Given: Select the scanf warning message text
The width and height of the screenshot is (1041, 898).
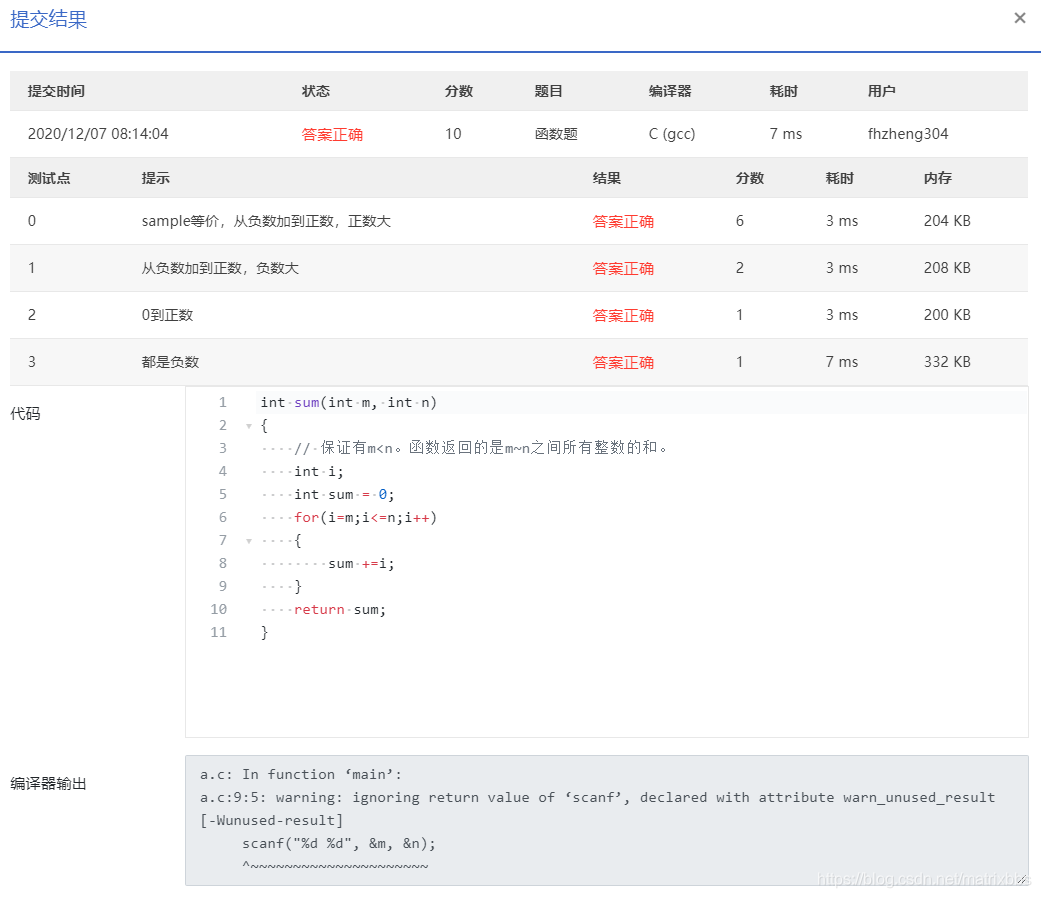Looking at the screenshot, I should point(600,797).
